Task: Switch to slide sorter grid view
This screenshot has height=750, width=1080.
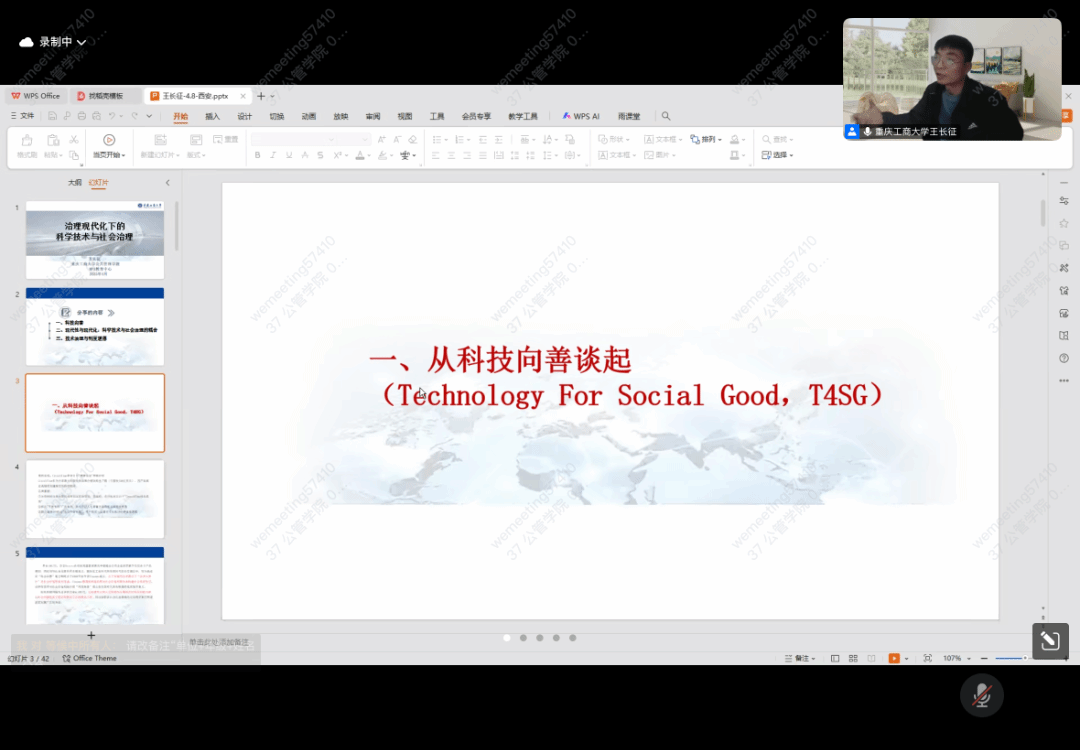Action: 853,658
